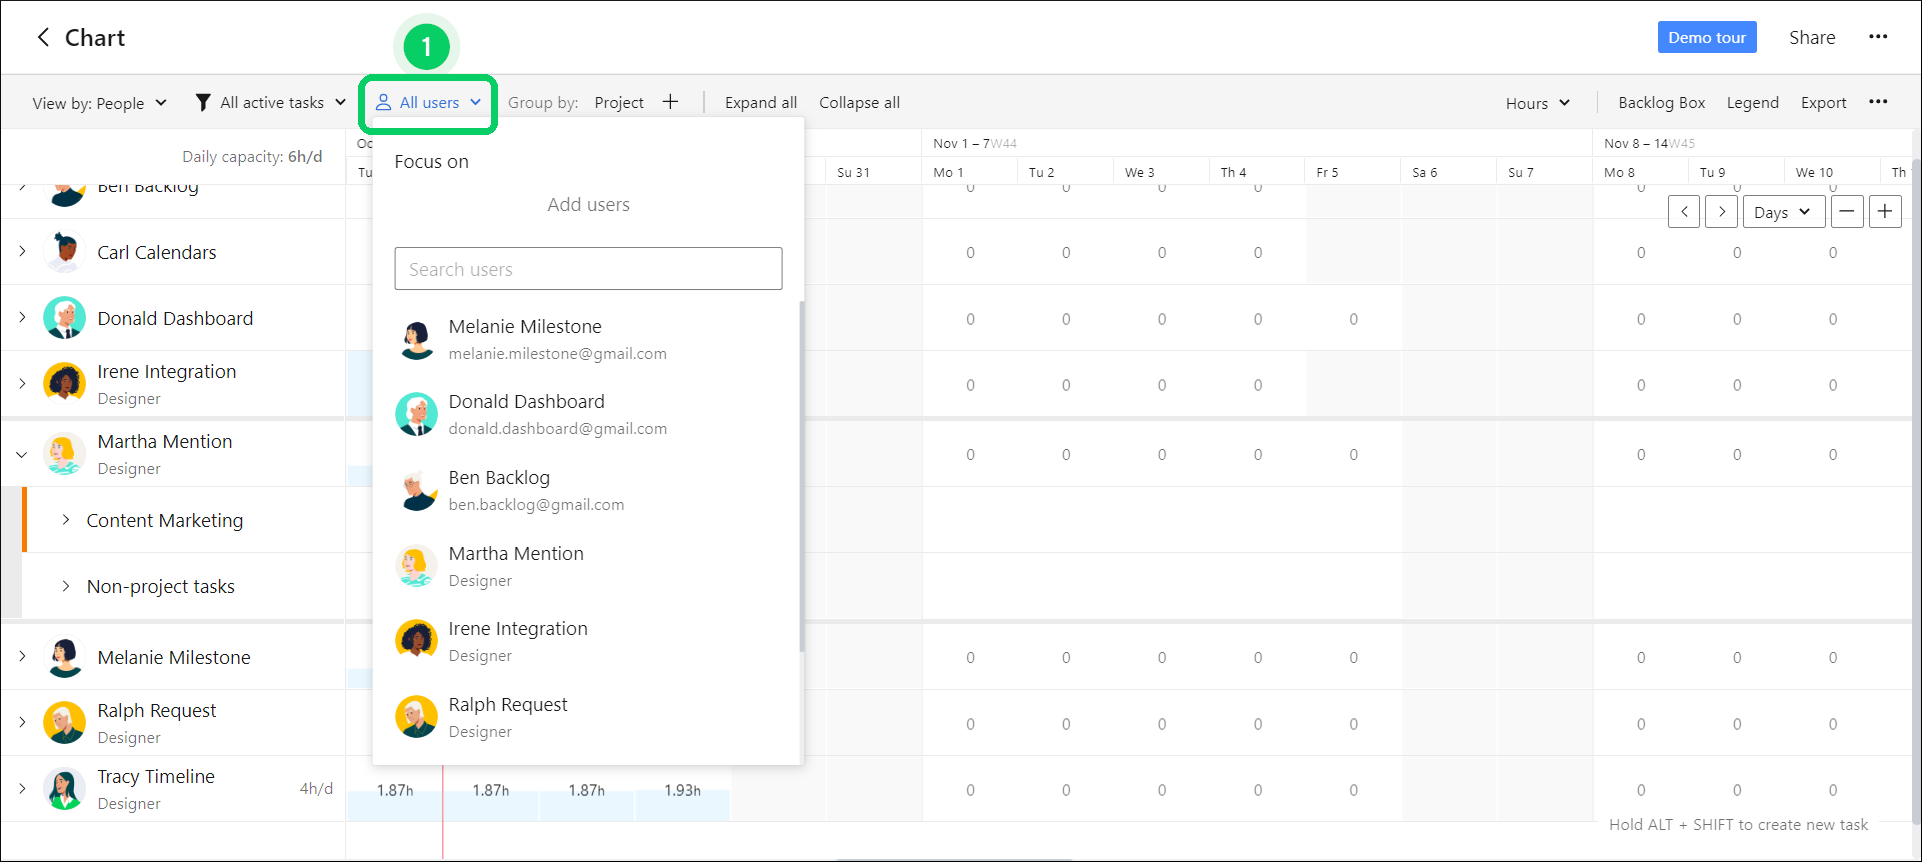Go to next timeline period
This screenshot has width=1922, height=862.
point(1721,212)
